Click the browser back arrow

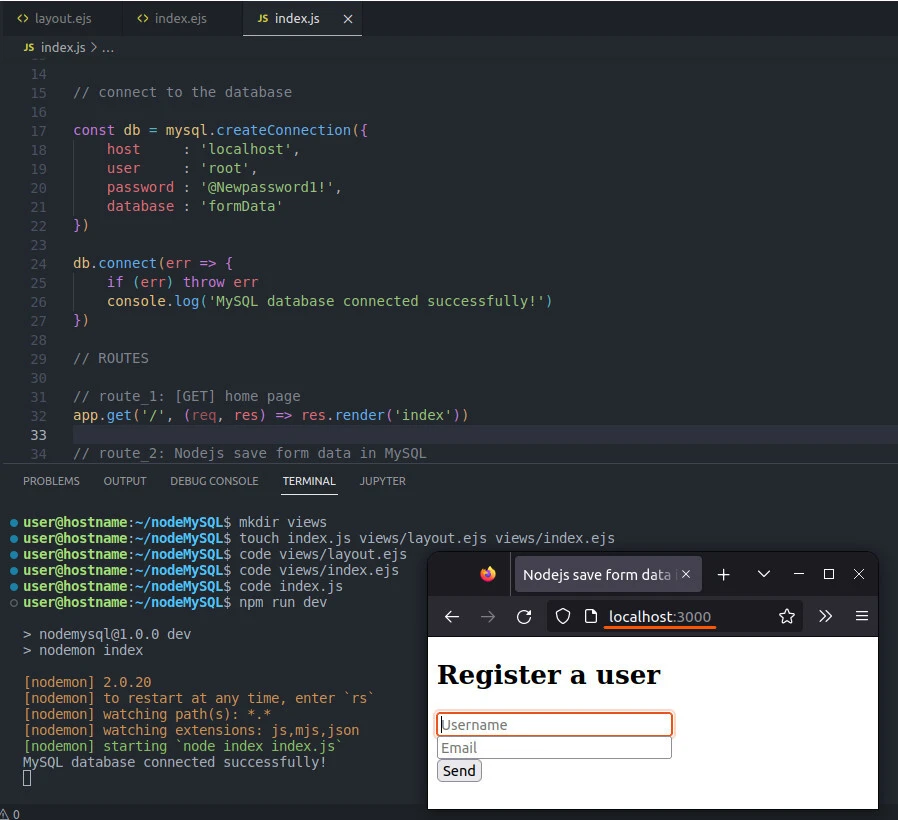pos(452,616)
